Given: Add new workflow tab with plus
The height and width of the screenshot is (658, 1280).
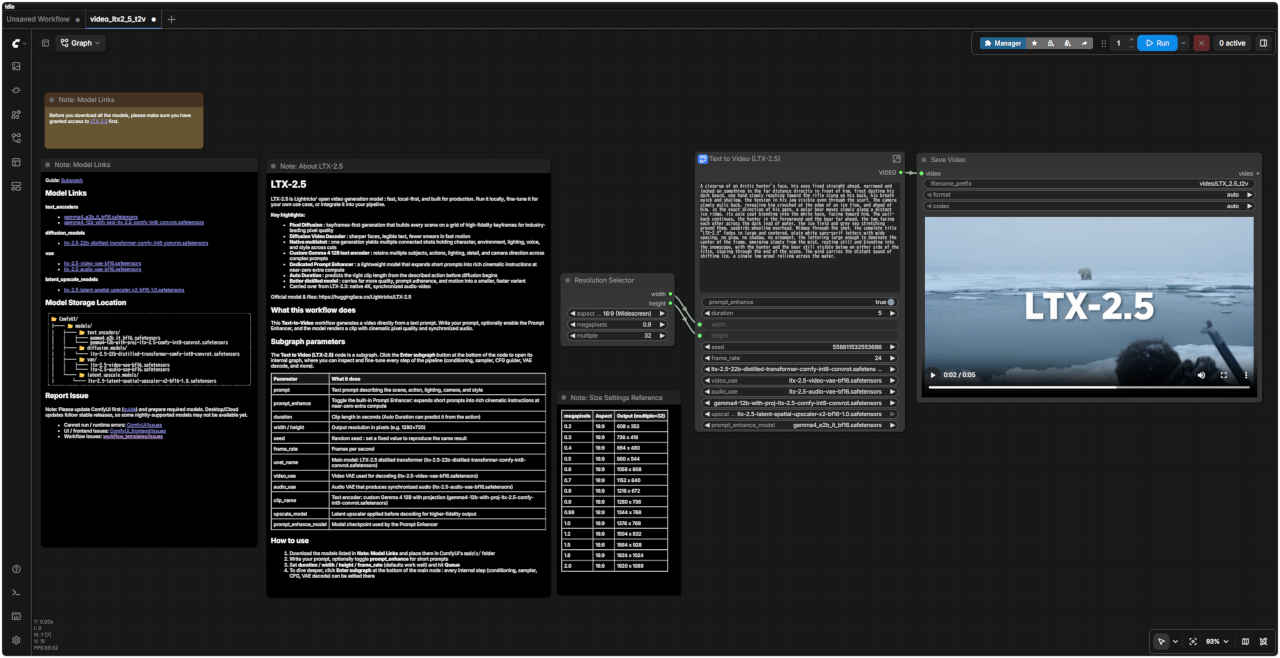Looking at the screenshot, I should (171, 19).
